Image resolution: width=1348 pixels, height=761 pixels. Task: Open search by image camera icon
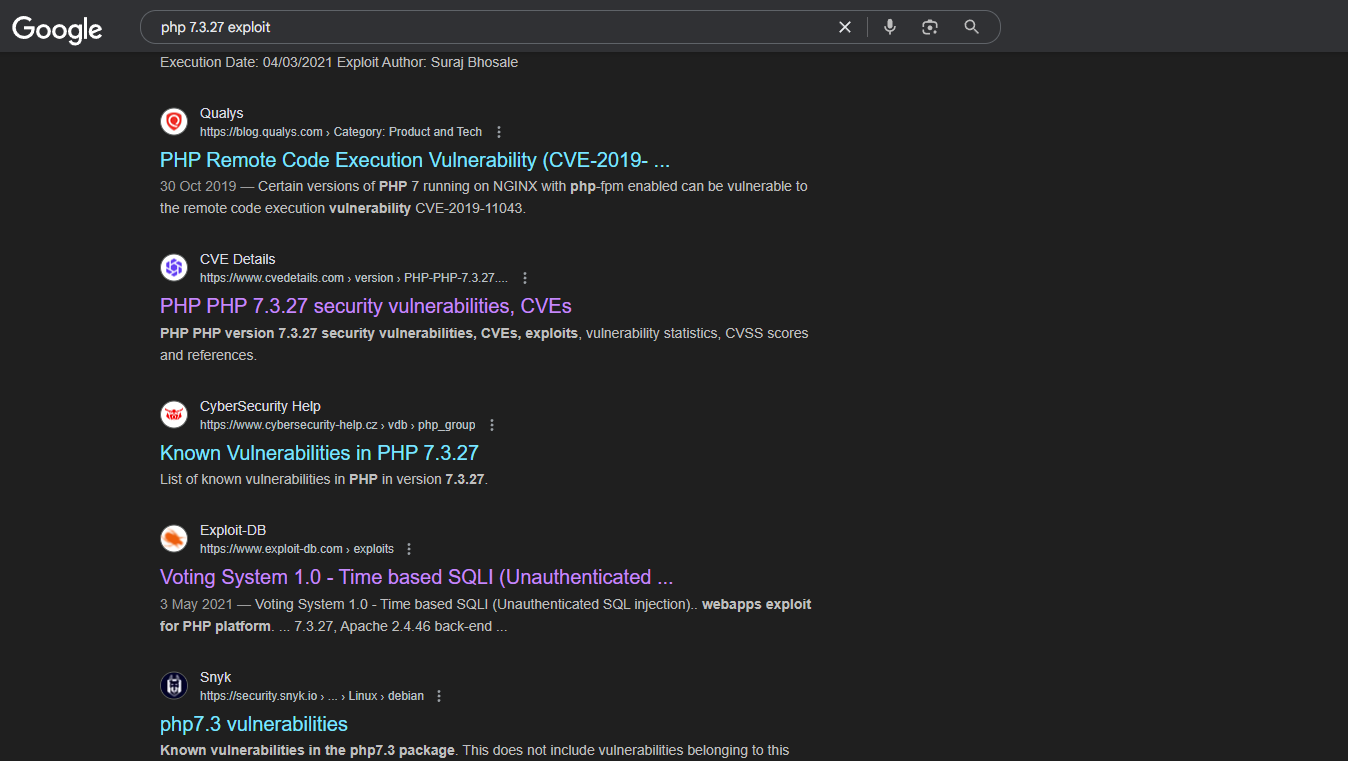930,27
